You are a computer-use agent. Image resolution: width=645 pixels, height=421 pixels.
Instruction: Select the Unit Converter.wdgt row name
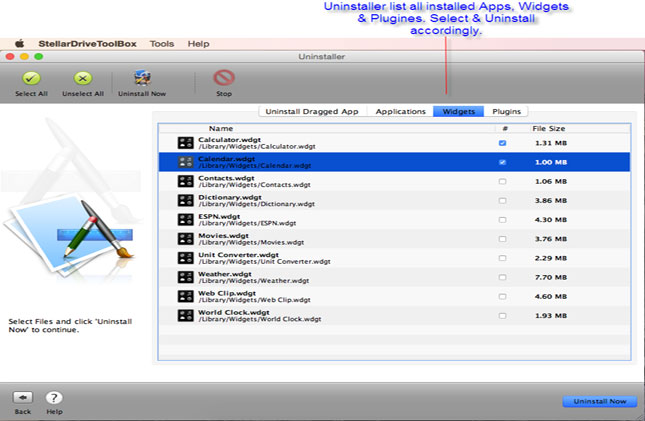239,255
